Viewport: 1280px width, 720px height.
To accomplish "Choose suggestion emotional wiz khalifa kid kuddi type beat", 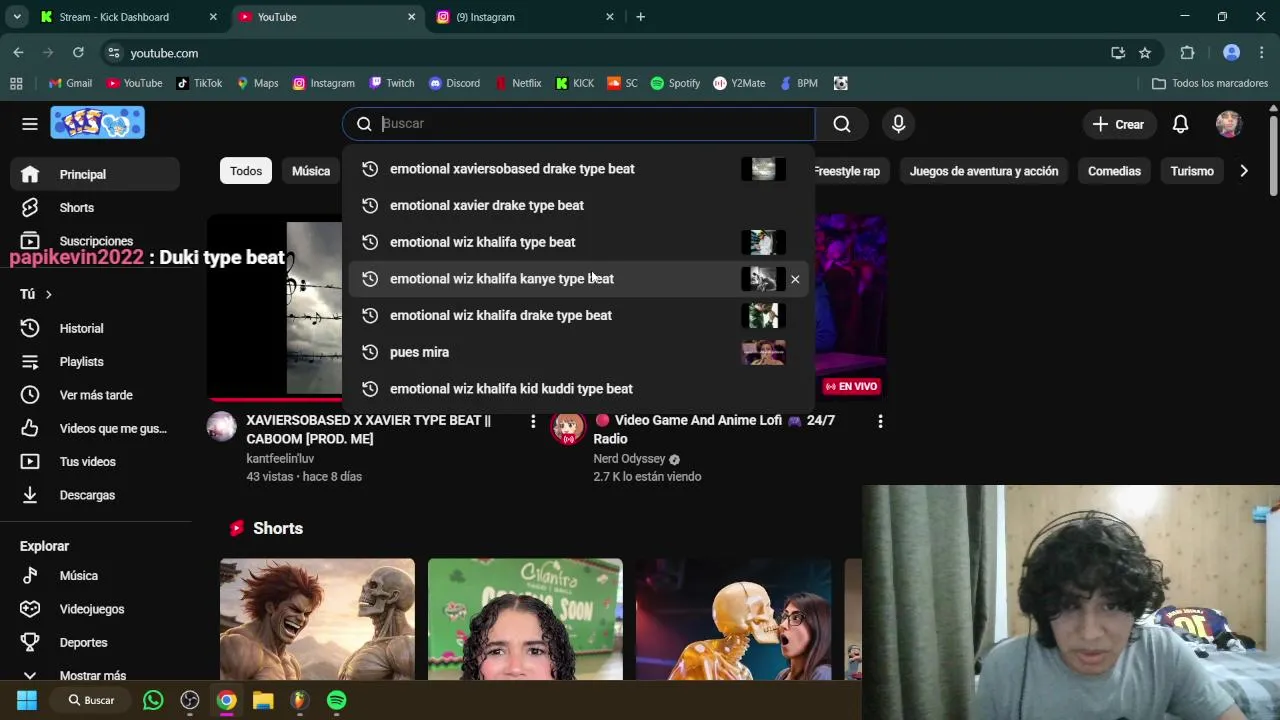I will click(x=578, y=389).
